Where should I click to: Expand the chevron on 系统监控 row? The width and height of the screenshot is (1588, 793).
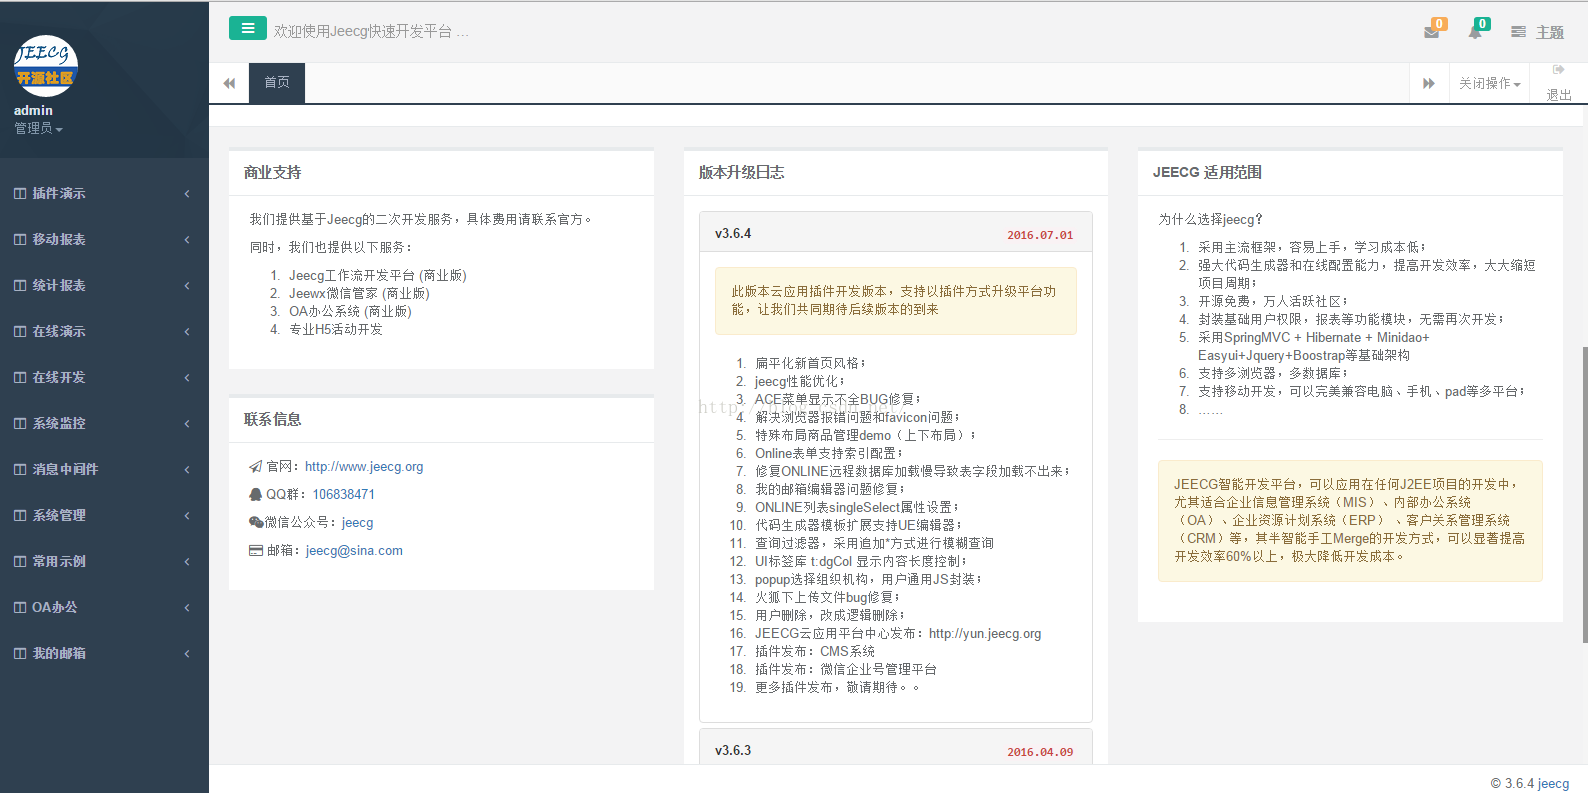point(187,424)
